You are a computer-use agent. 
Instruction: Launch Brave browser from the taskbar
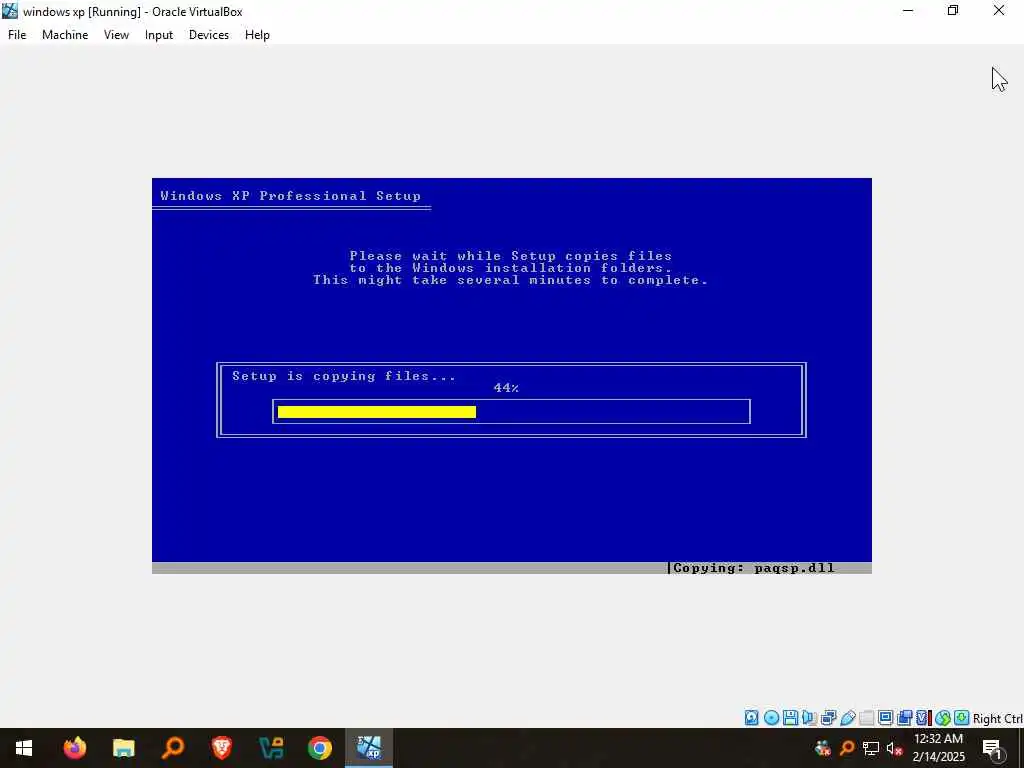[x=221, y=748]
